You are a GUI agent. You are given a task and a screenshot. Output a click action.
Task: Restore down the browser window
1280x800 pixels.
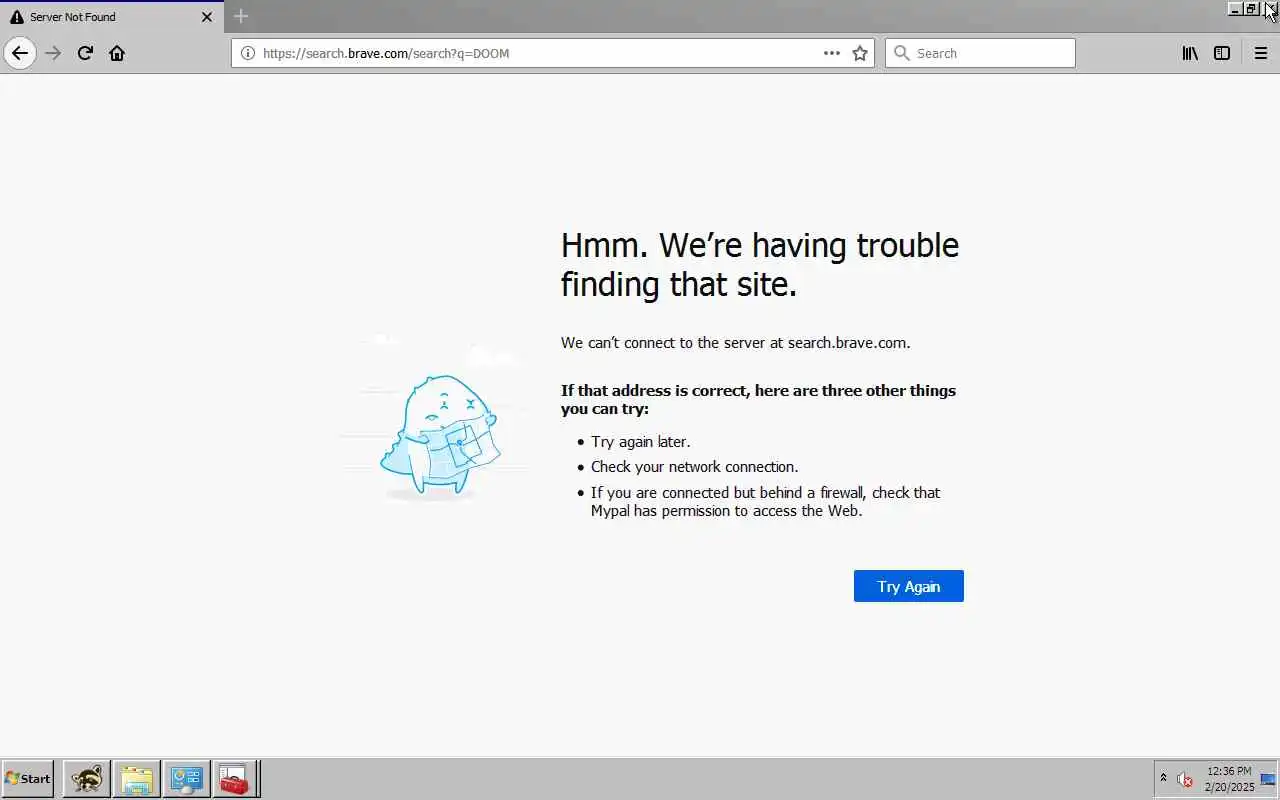pyautogui.click(x=1251, y=9)
